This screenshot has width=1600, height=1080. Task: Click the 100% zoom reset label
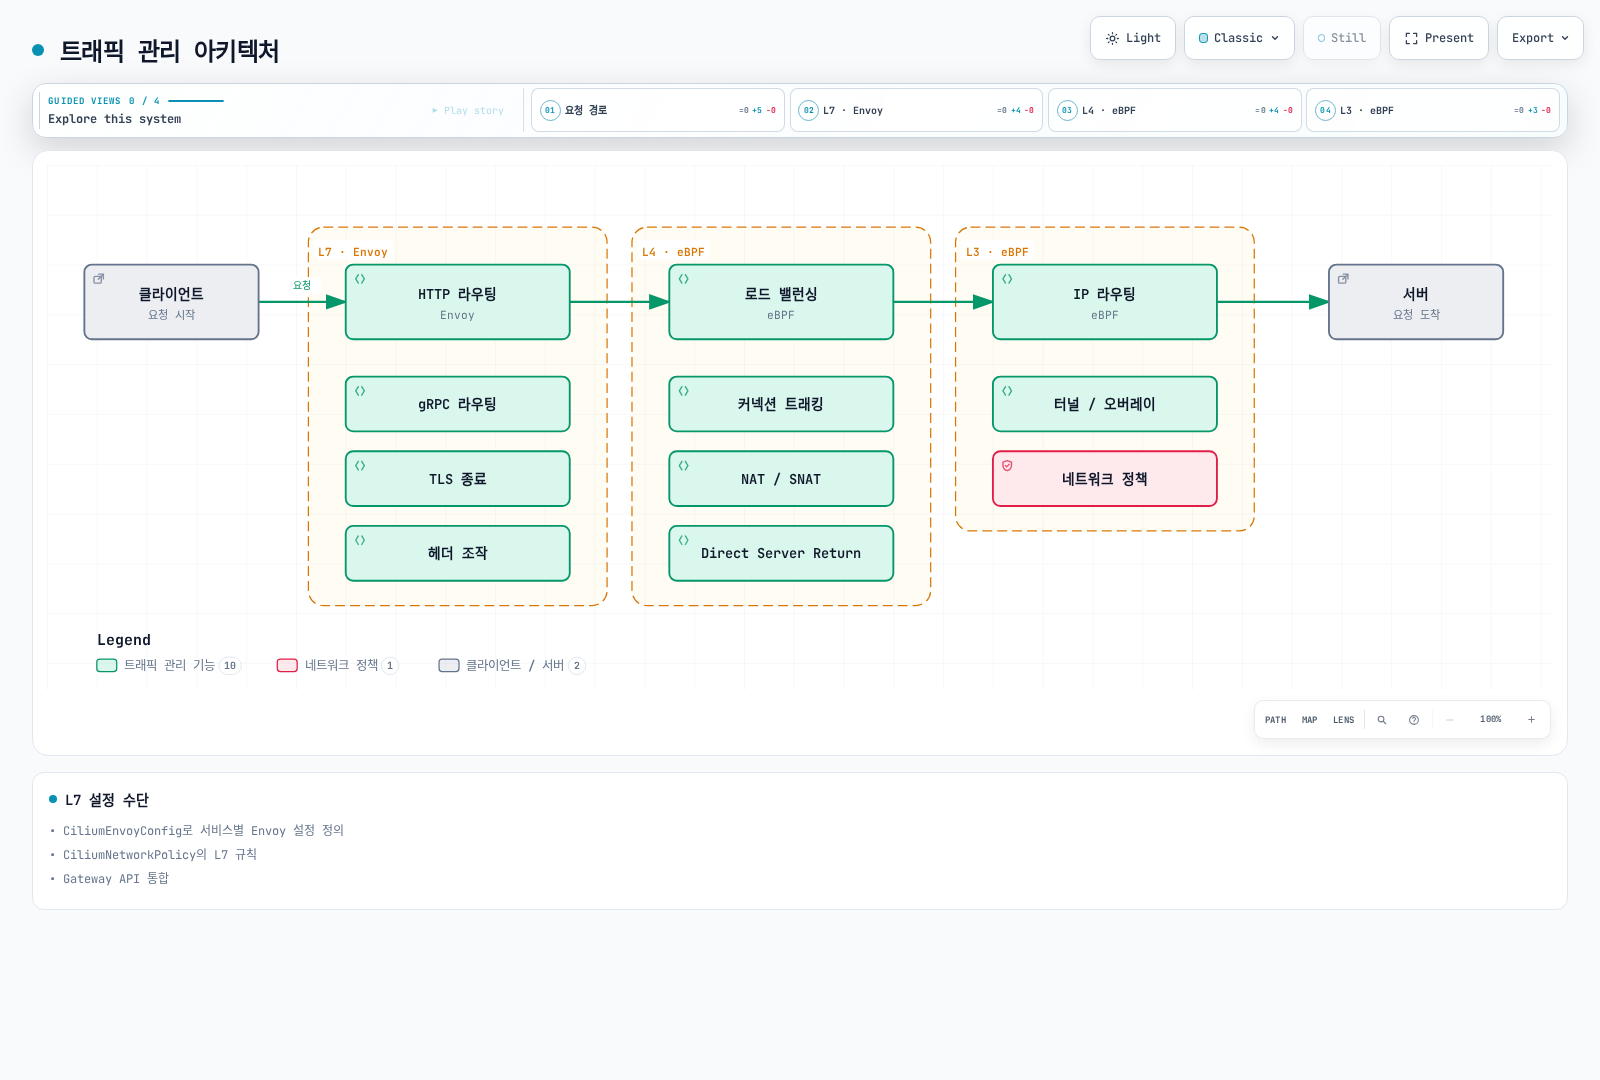1490,720
